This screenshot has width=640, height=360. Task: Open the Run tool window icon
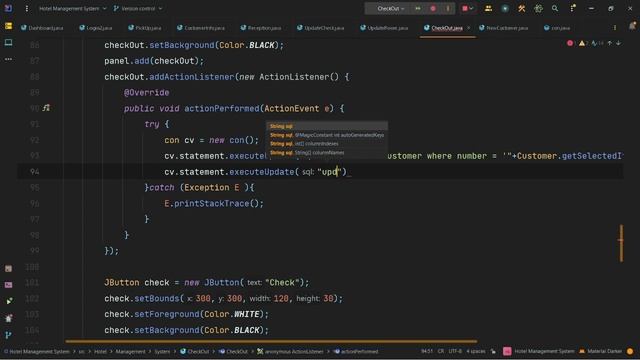tap(9, 301)
